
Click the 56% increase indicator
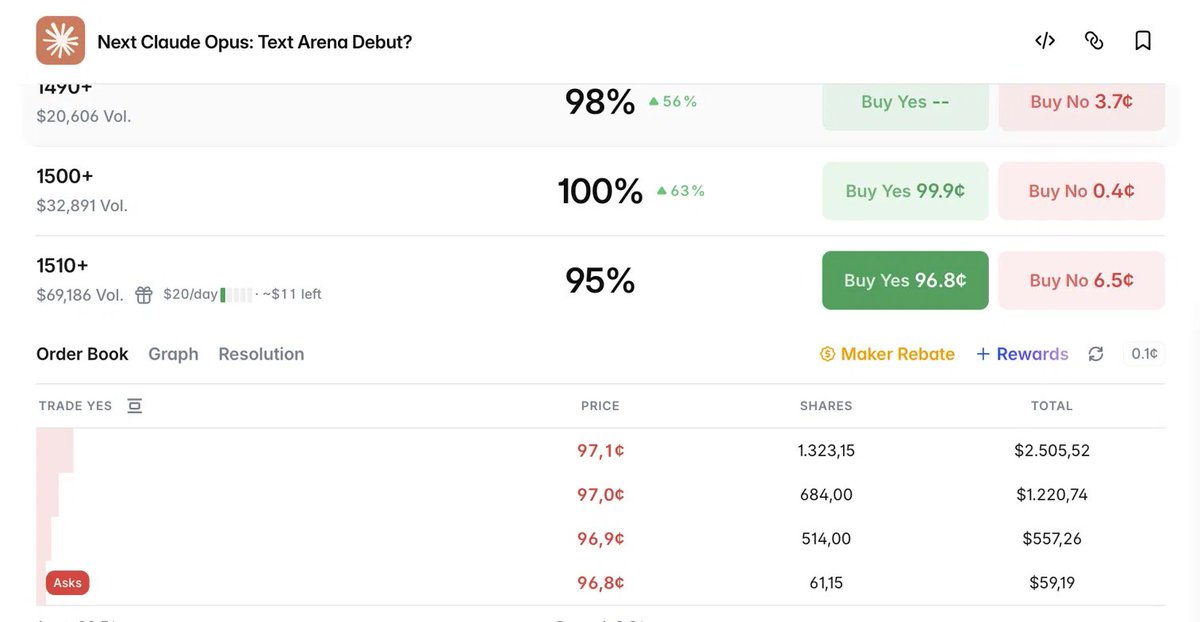click(x=673, y=102)
